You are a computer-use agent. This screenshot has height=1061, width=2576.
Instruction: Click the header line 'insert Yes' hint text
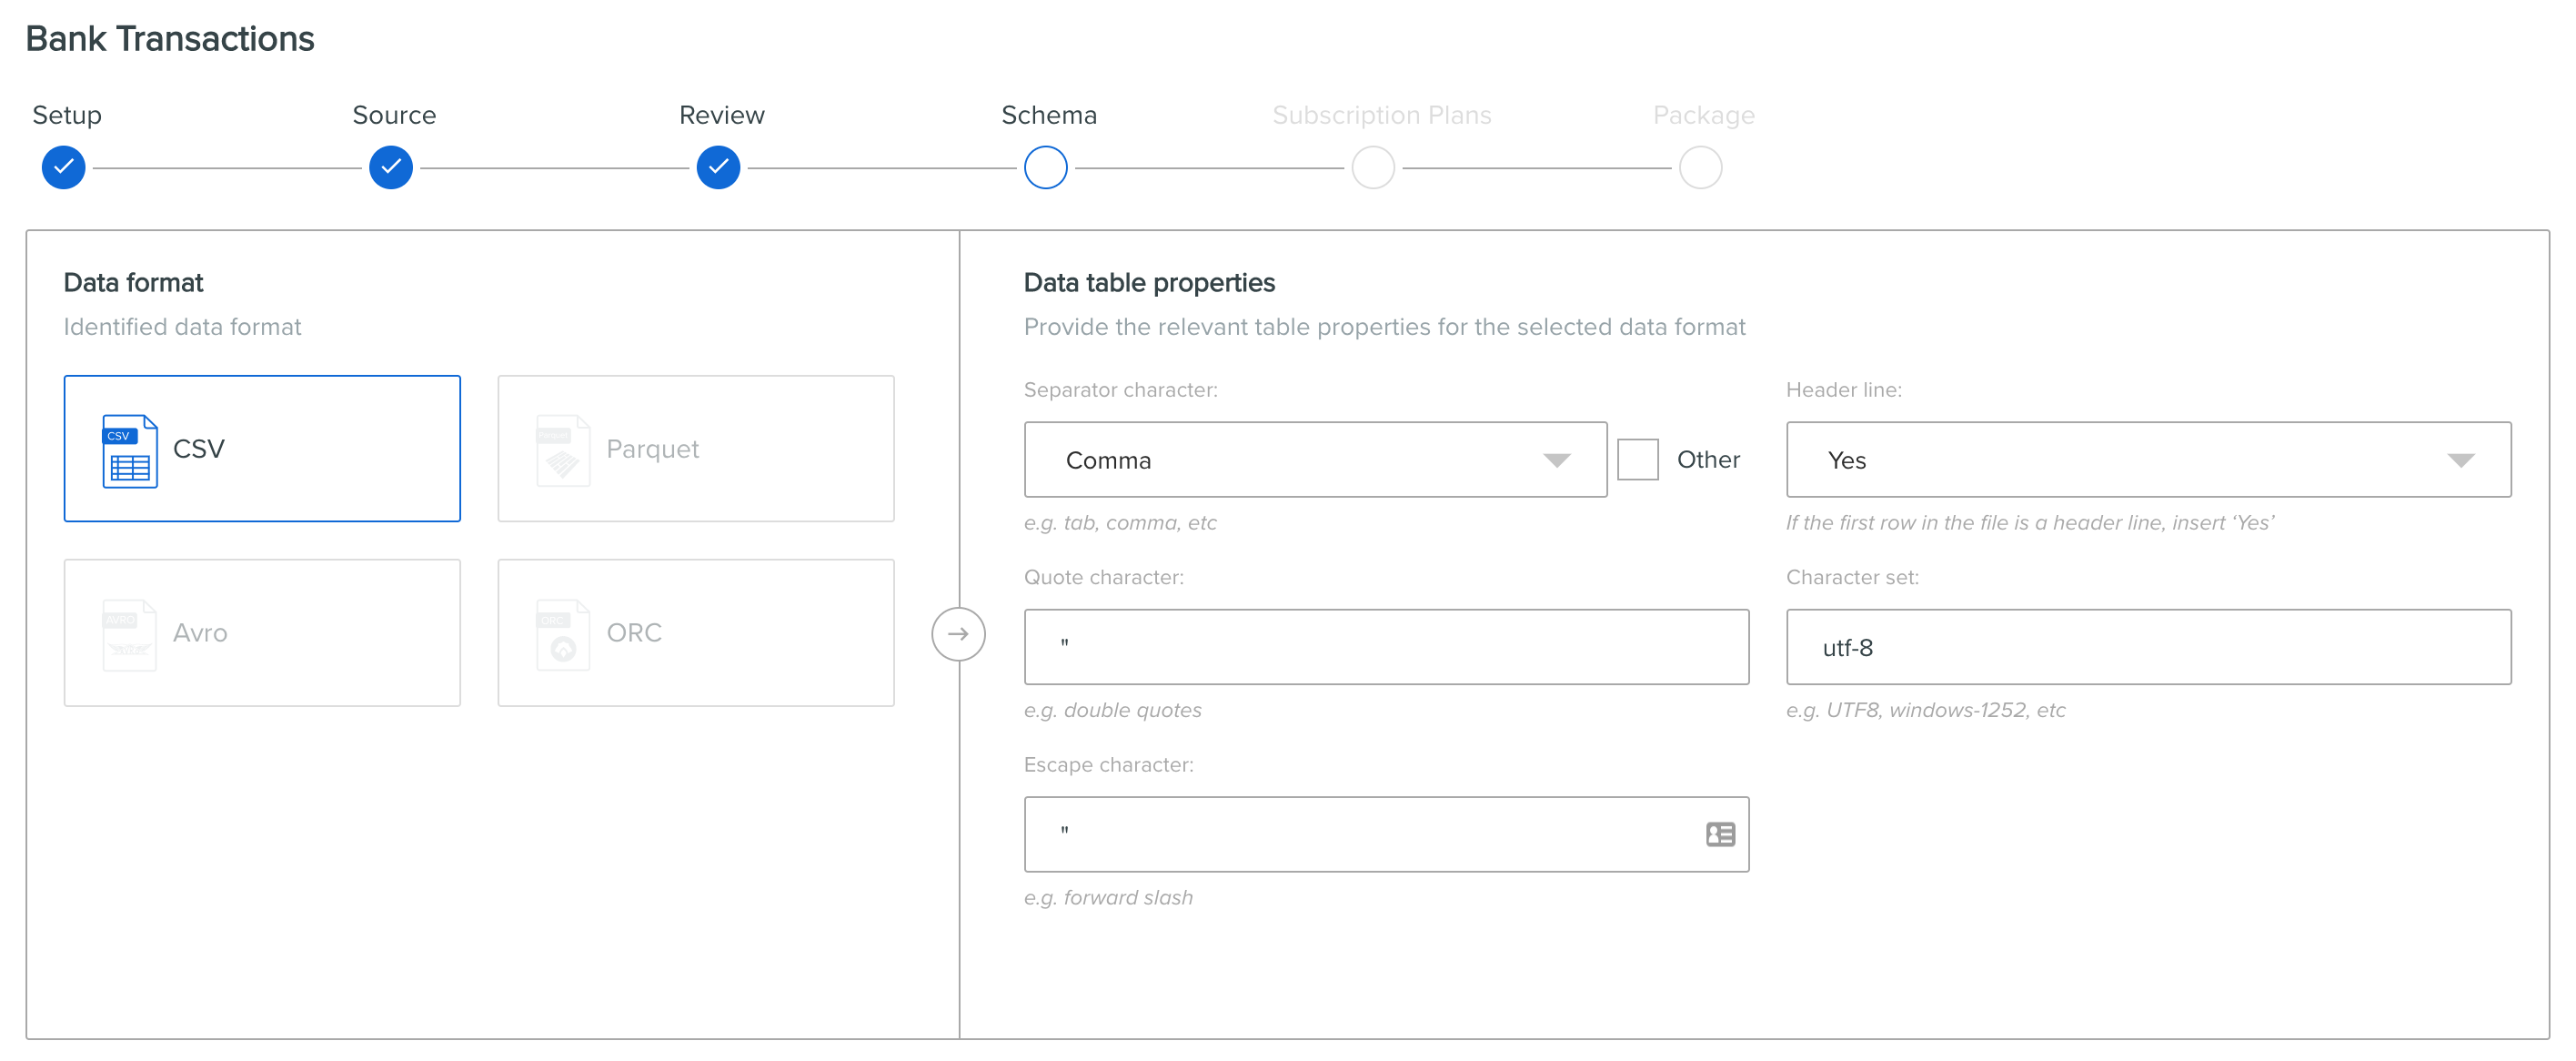[2030, 523]
